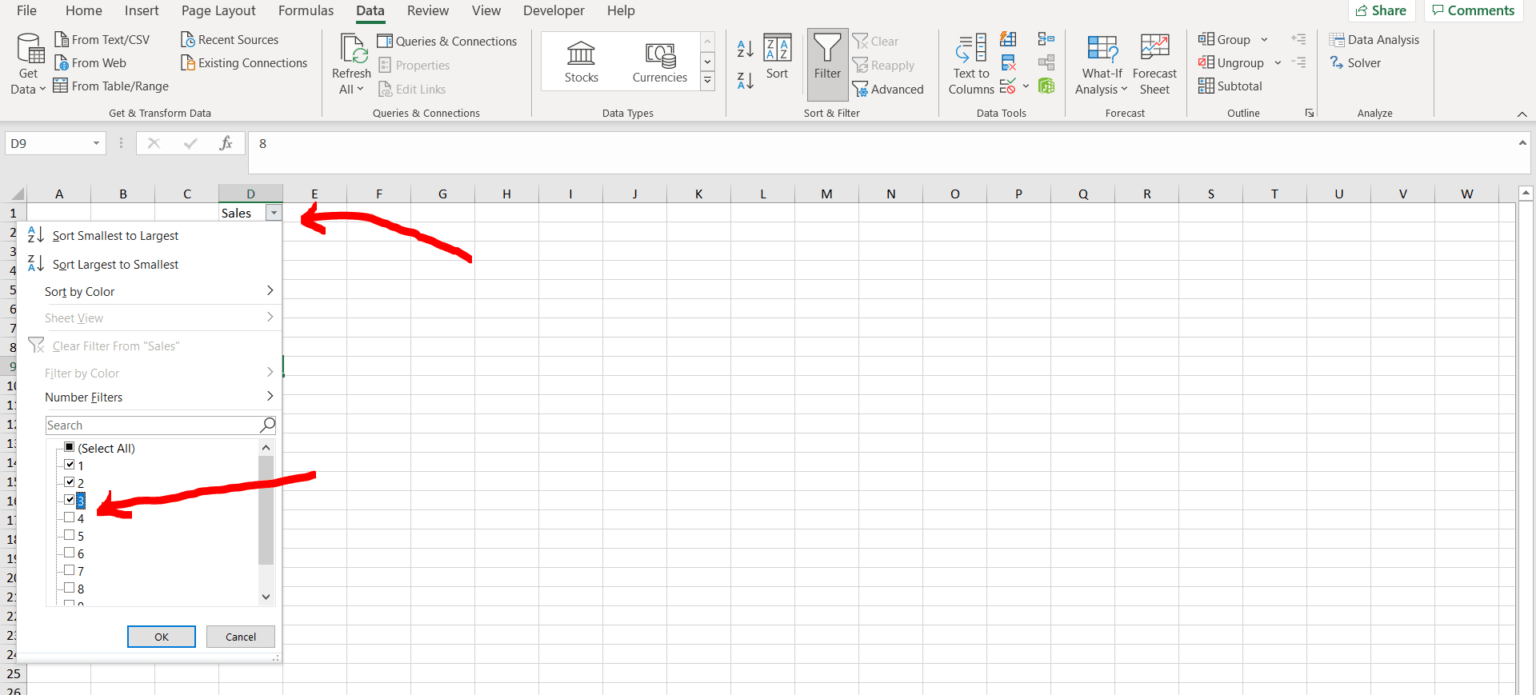This screenshot has height=695, width=1536.
Task: Open the Advanced filter tool
Action: 889,88
